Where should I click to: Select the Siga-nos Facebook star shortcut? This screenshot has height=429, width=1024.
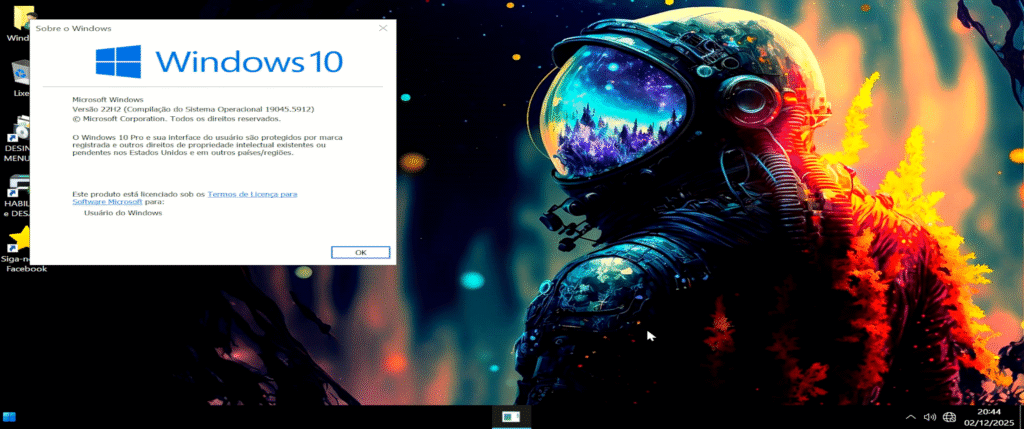pyautogui.click(x=18, y=250)
